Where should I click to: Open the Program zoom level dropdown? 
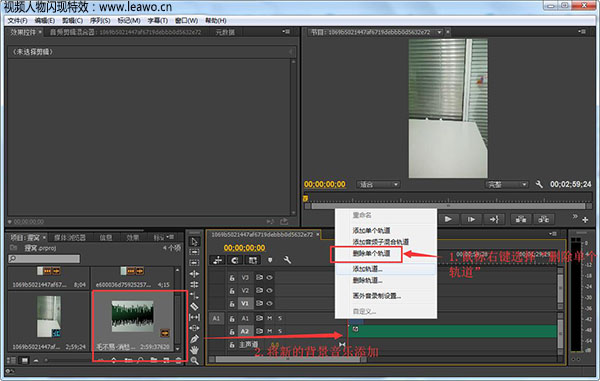click(378, 184)
